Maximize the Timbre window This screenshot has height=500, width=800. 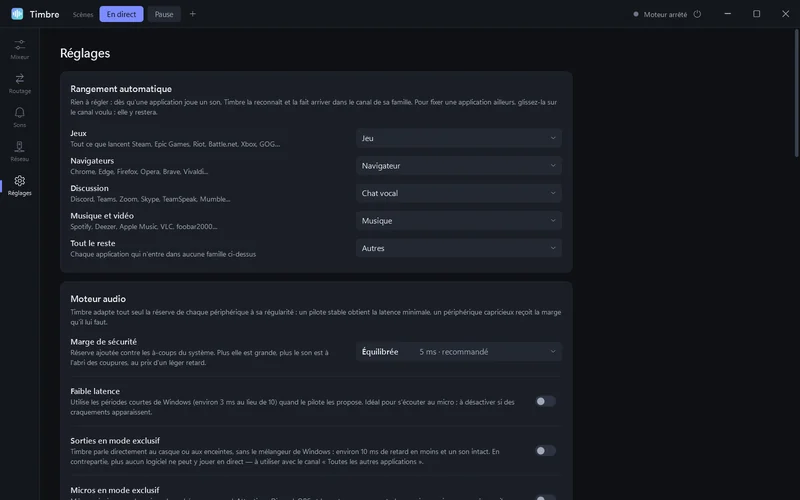(756, 14)
